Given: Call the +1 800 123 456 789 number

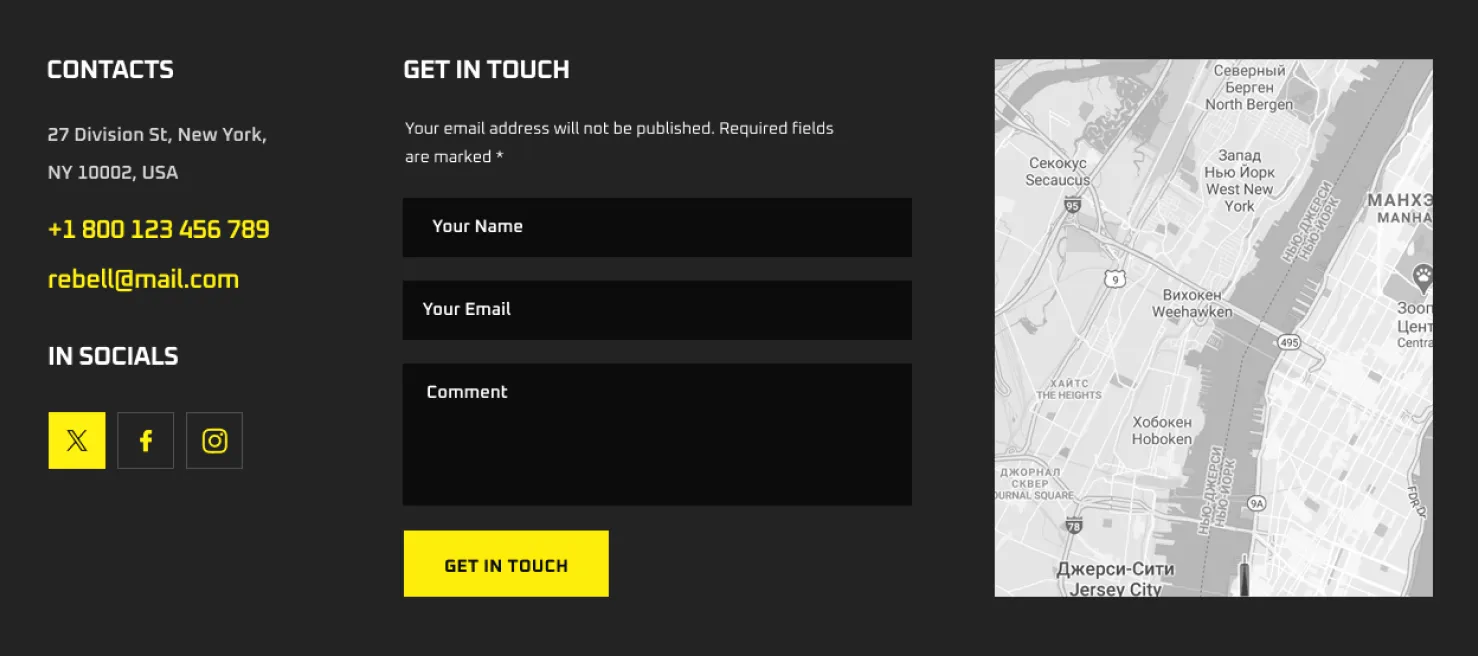Looking at the screenshot, I should pos(158,229).
